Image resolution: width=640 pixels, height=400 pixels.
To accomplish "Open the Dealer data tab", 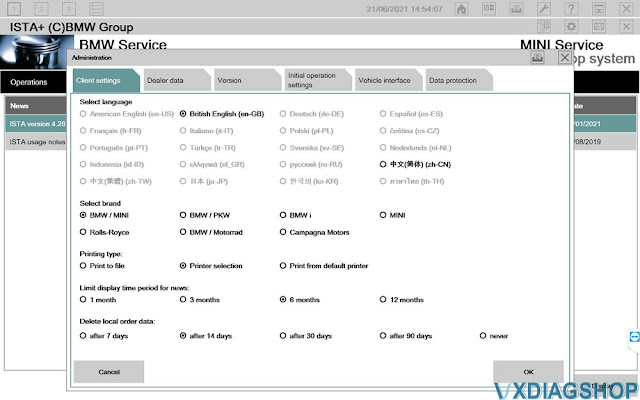I will 177,80.
